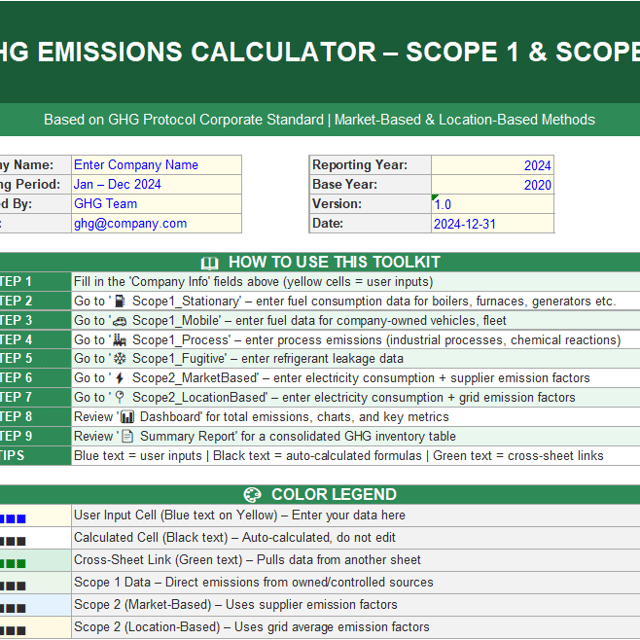Select the 'Jan – Dec 2024' reporting period cell
The height and width of the screenshot is (640, 640).
click(156, 185)
